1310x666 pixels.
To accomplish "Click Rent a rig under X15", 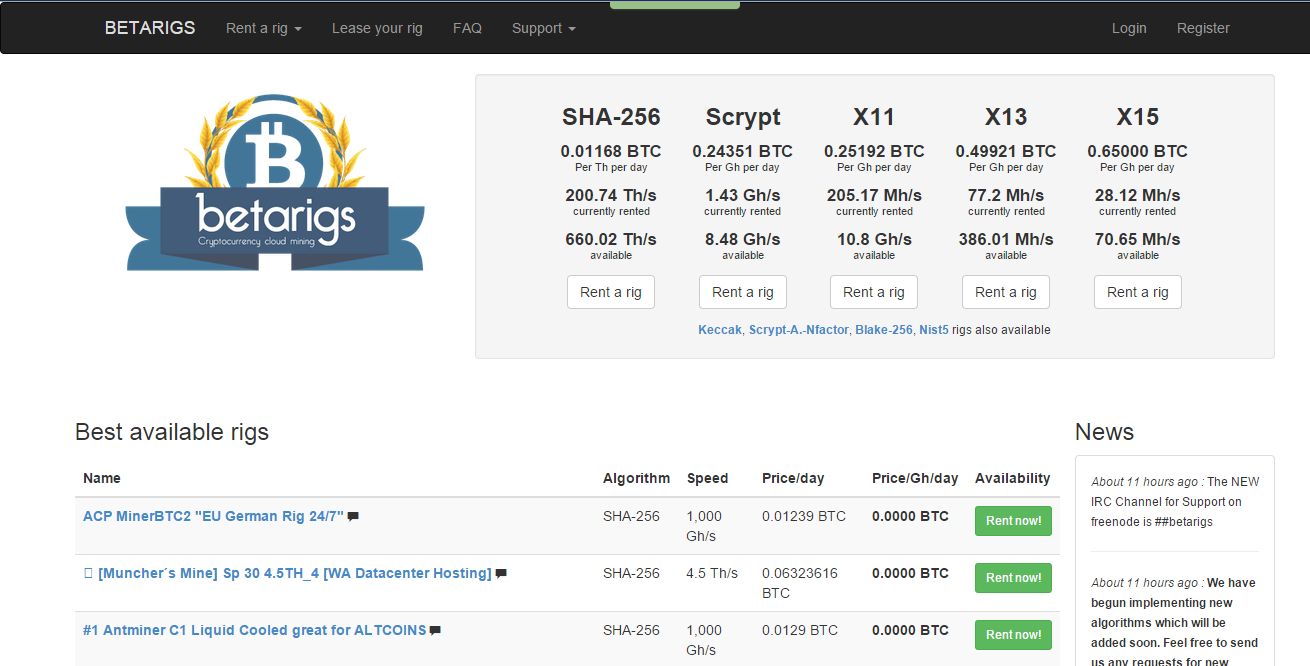I will 1137,292.
